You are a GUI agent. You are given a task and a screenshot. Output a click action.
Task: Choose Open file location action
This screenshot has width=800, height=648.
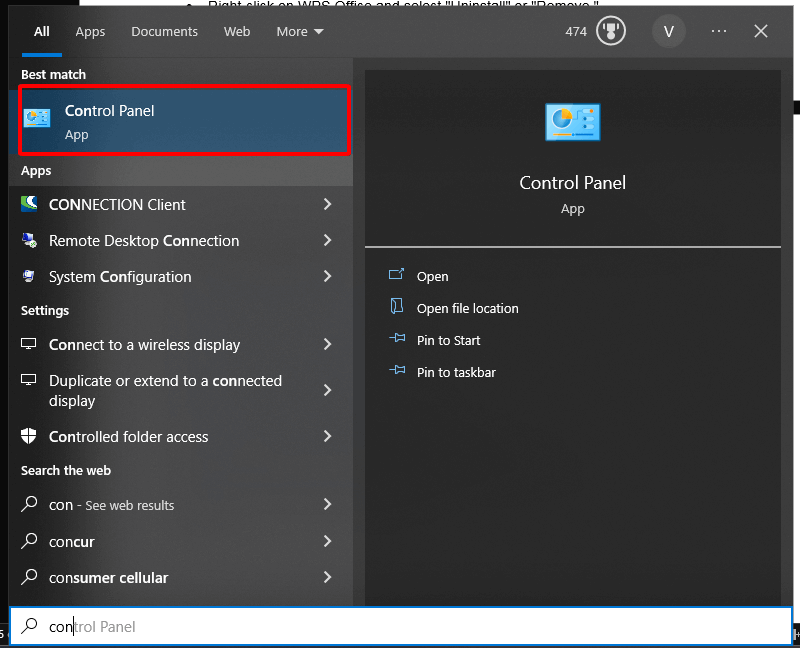467,308
